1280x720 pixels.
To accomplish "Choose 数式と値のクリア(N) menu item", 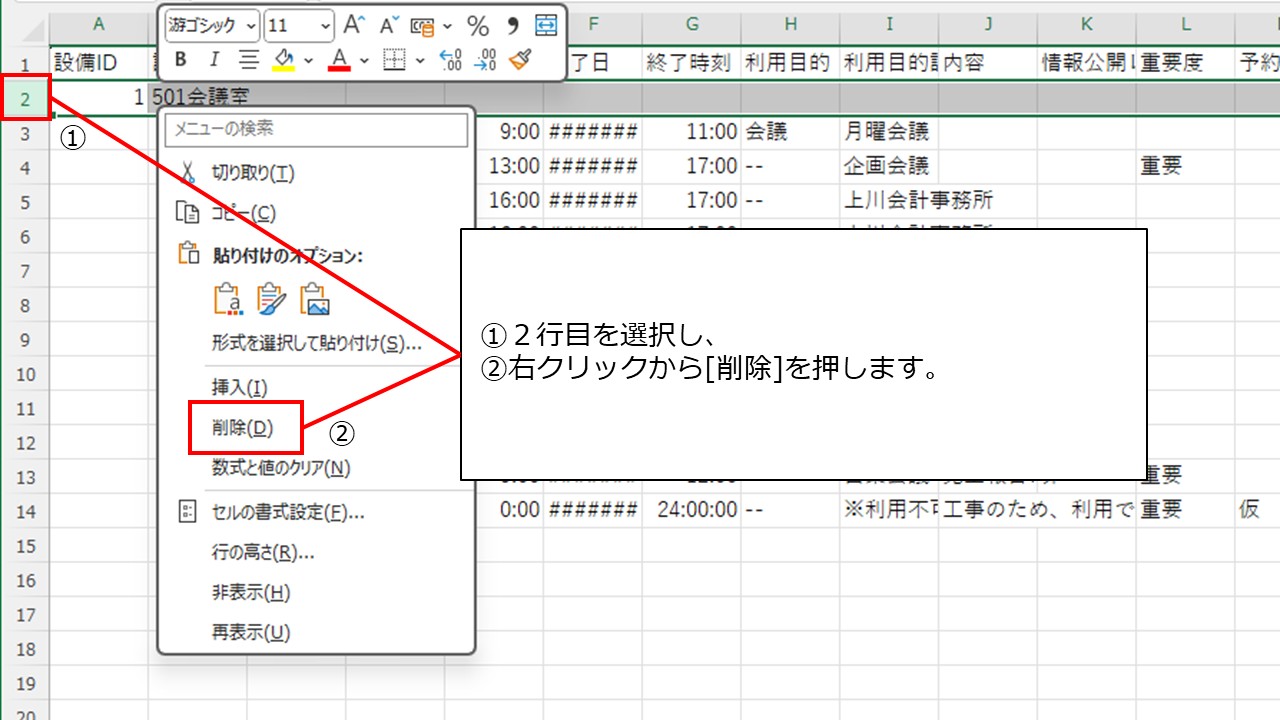I will coord(316,467).
